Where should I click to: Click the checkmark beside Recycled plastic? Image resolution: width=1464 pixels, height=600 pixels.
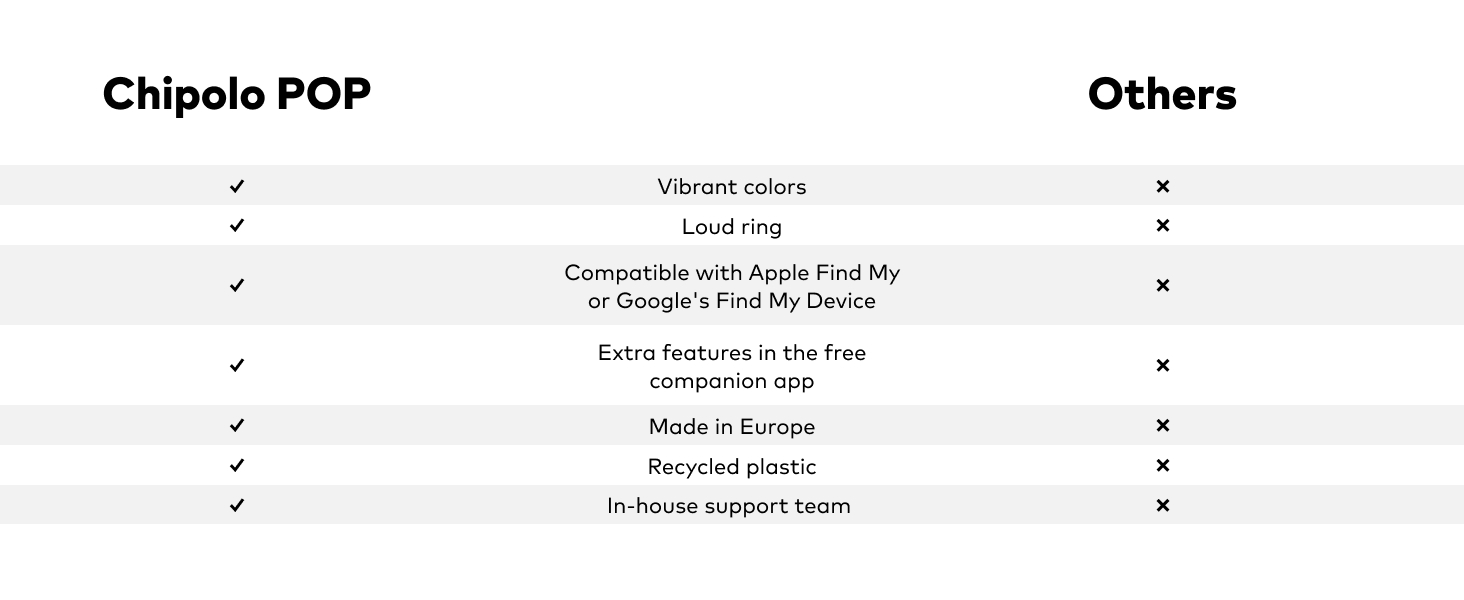click(x=237, y=466)
